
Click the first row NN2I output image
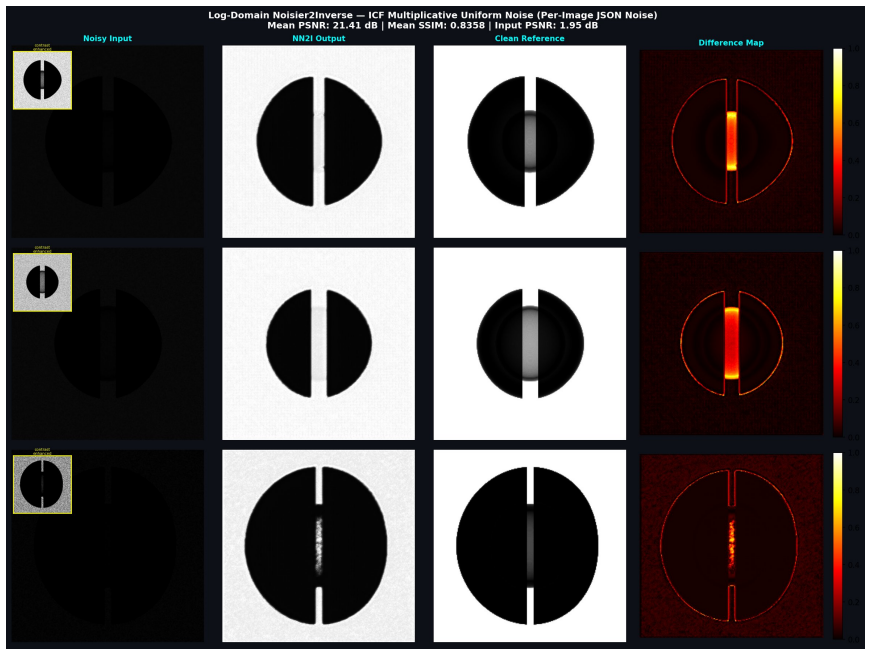click(x=318, y=142)
